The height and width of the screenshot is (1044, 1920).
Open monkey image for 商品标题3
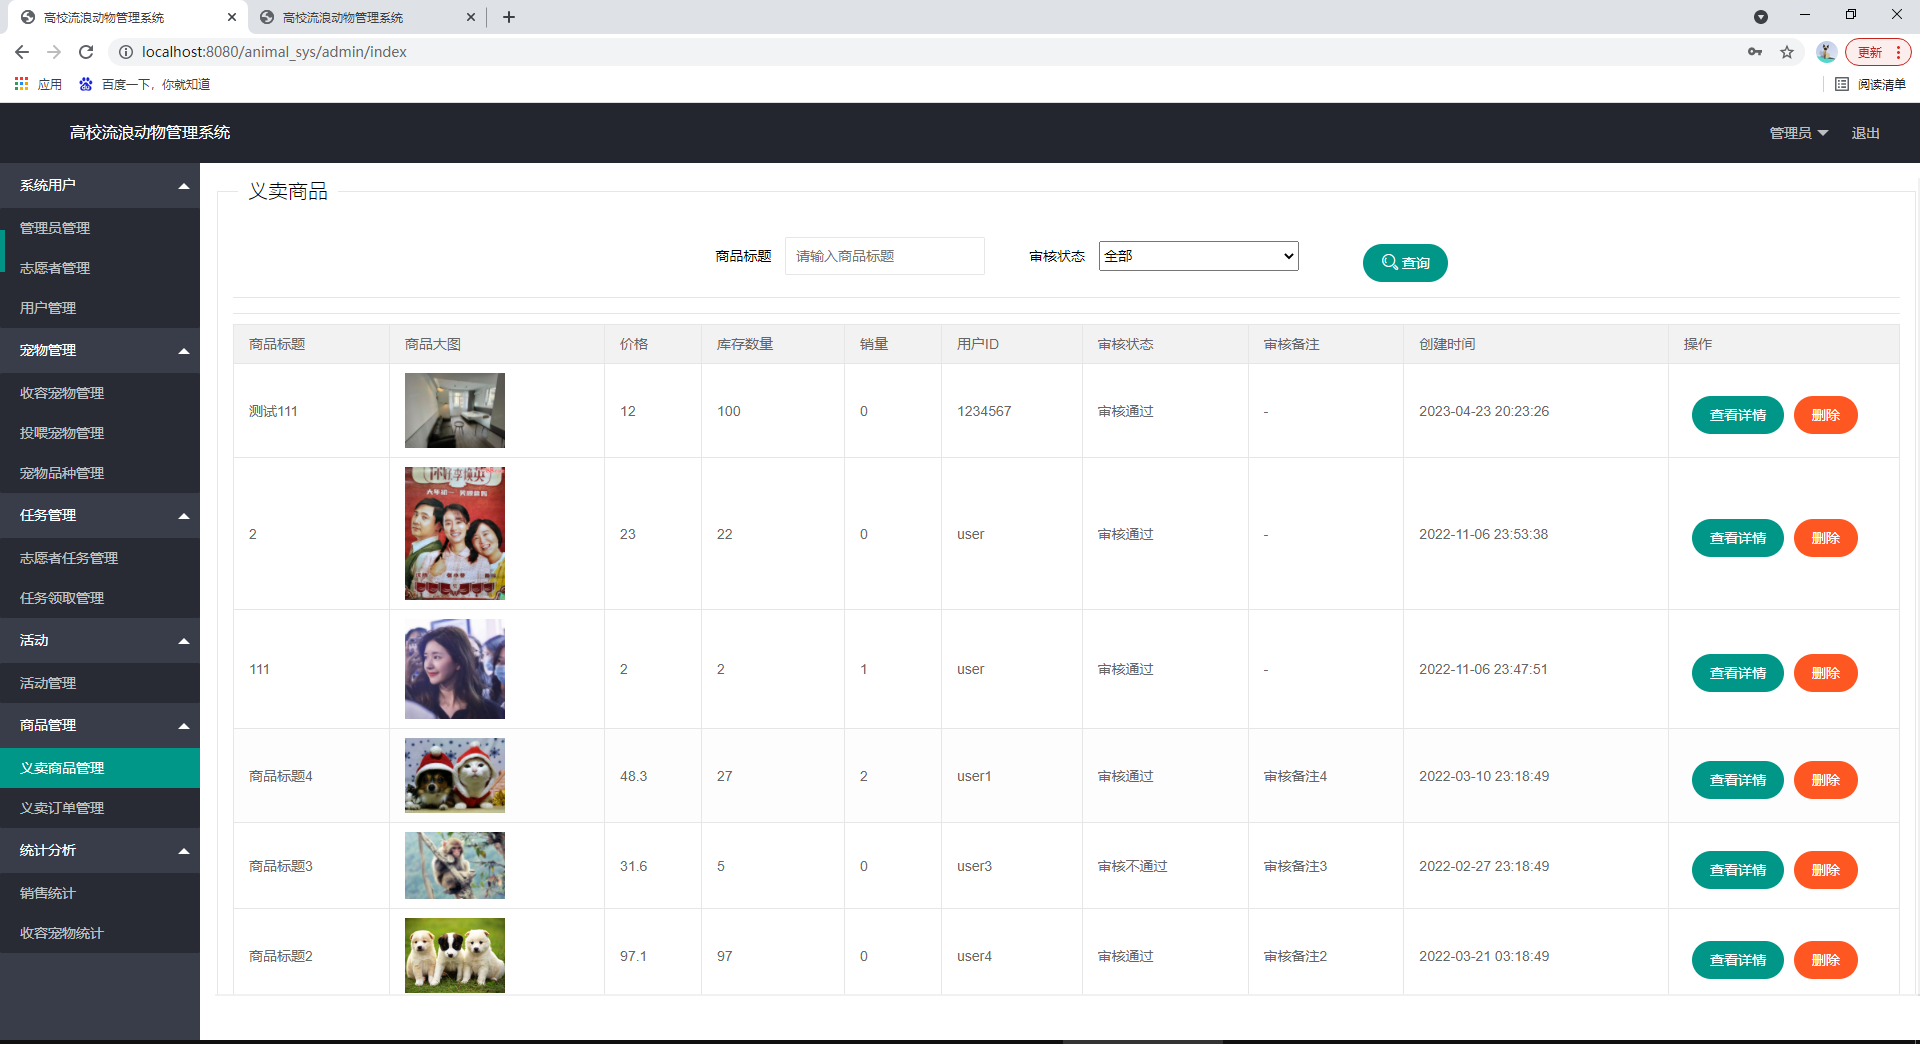(455, 865)
